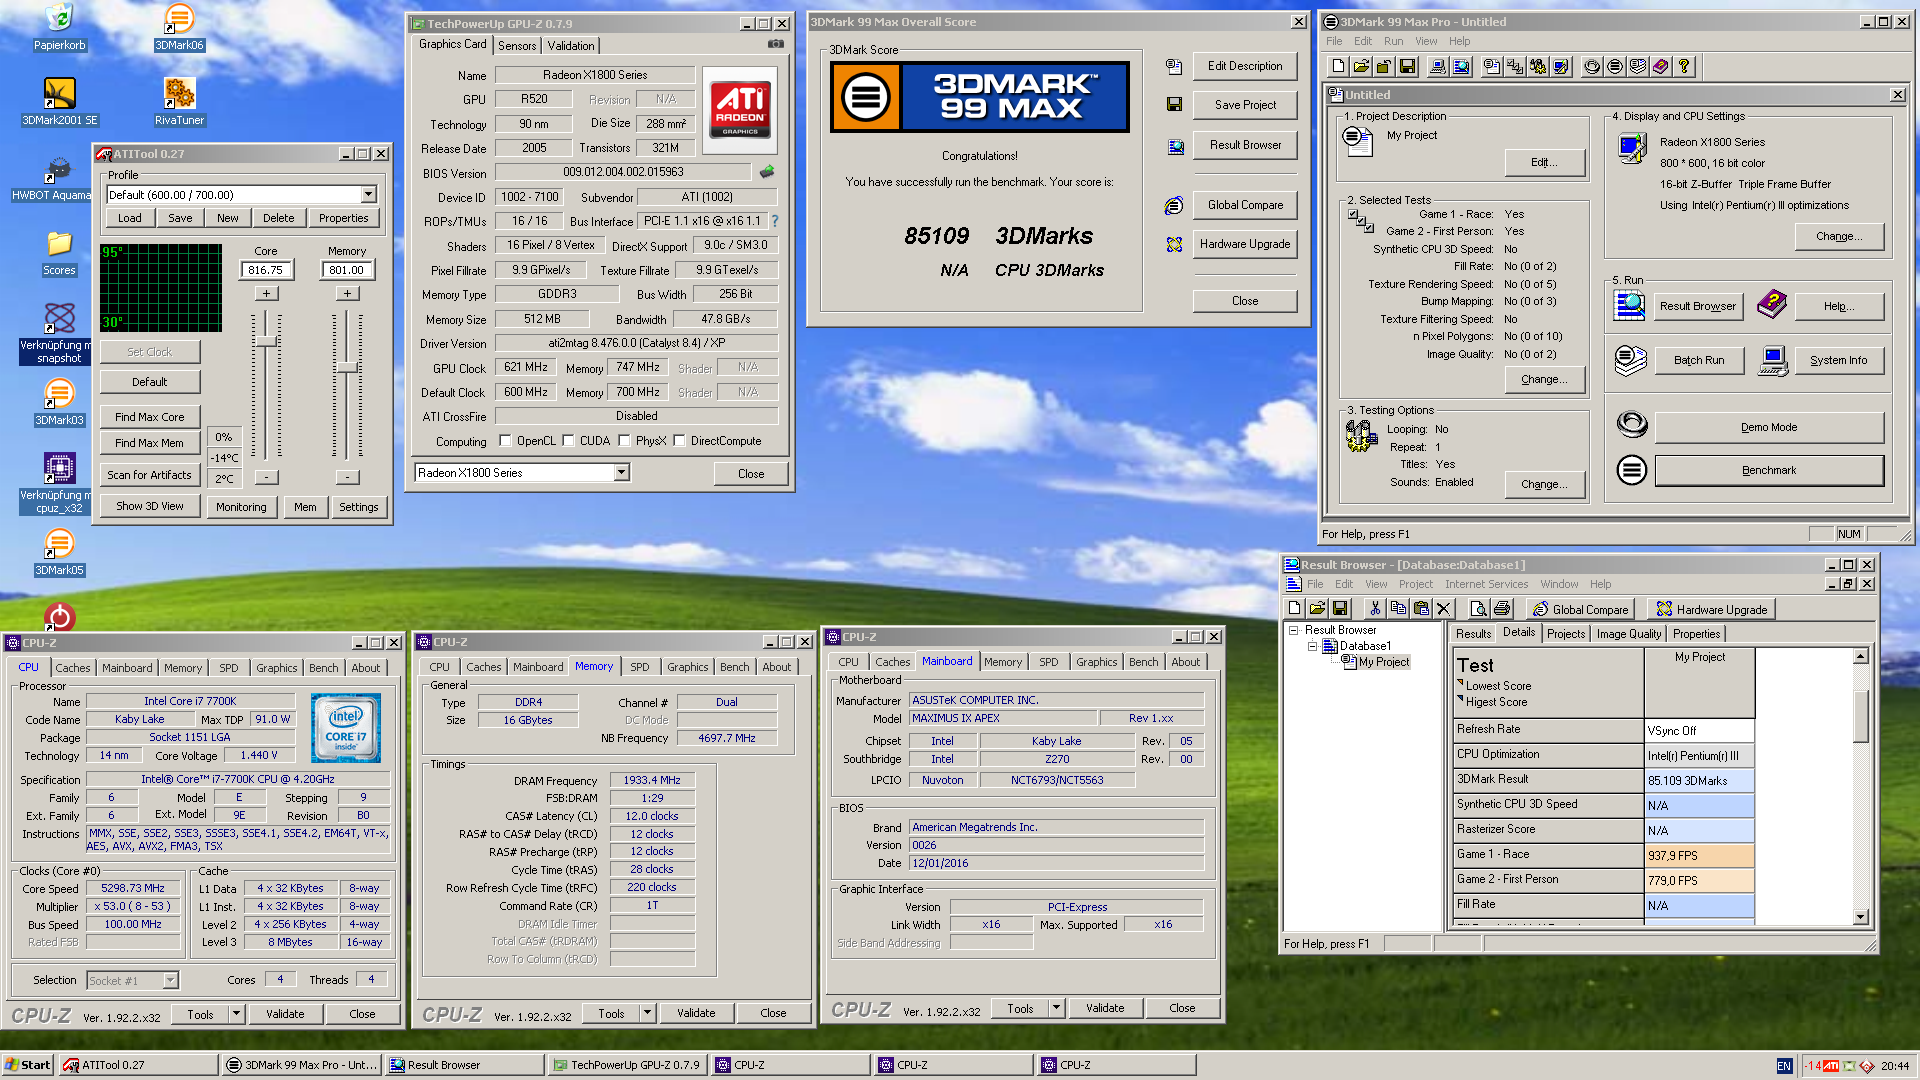Open ATITool profile dropdown
Viewport: 1920px width, 1080px height.
click(368, 195)
